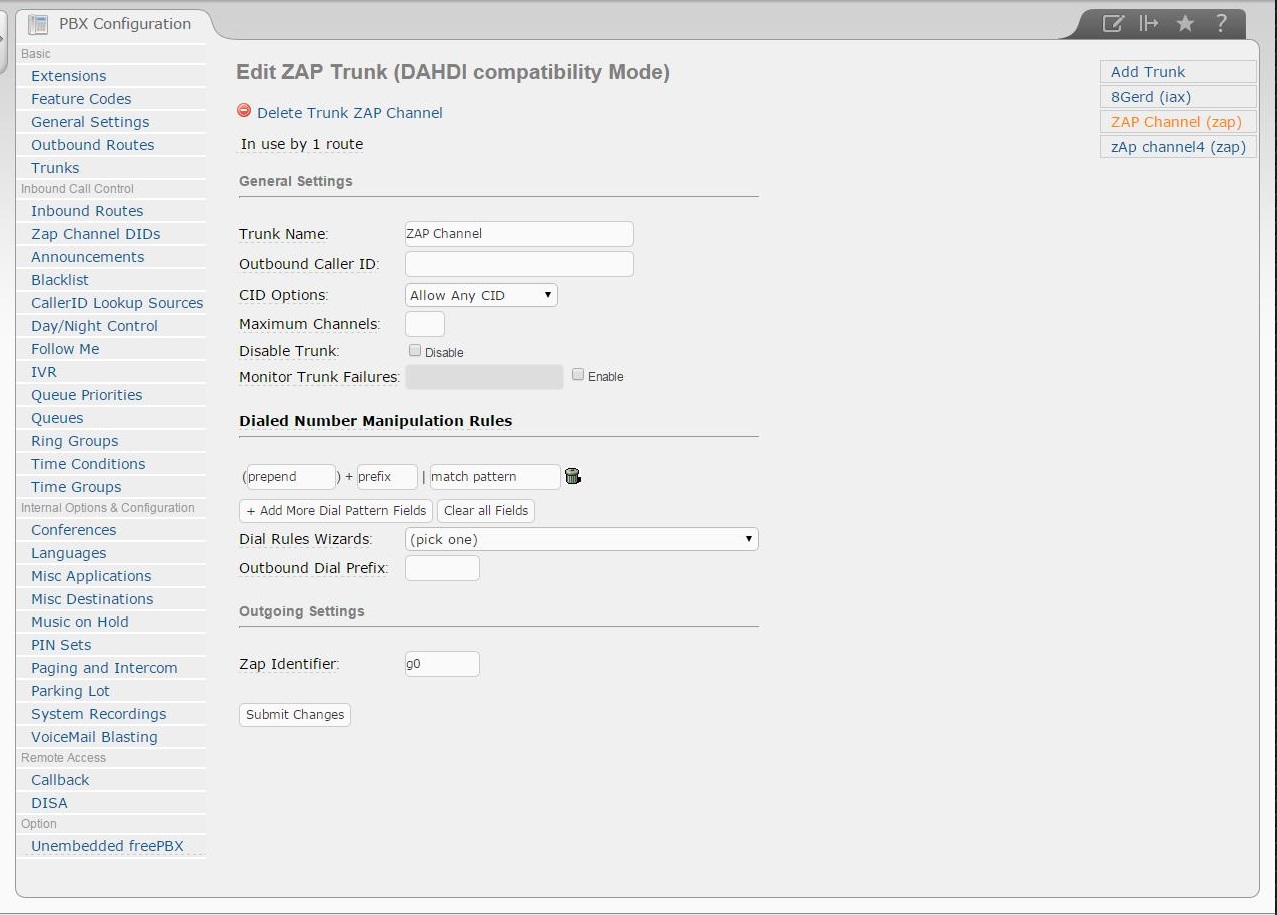Go to Music on Hold settings
1277x915 pixels.
(x=79, y=622)
